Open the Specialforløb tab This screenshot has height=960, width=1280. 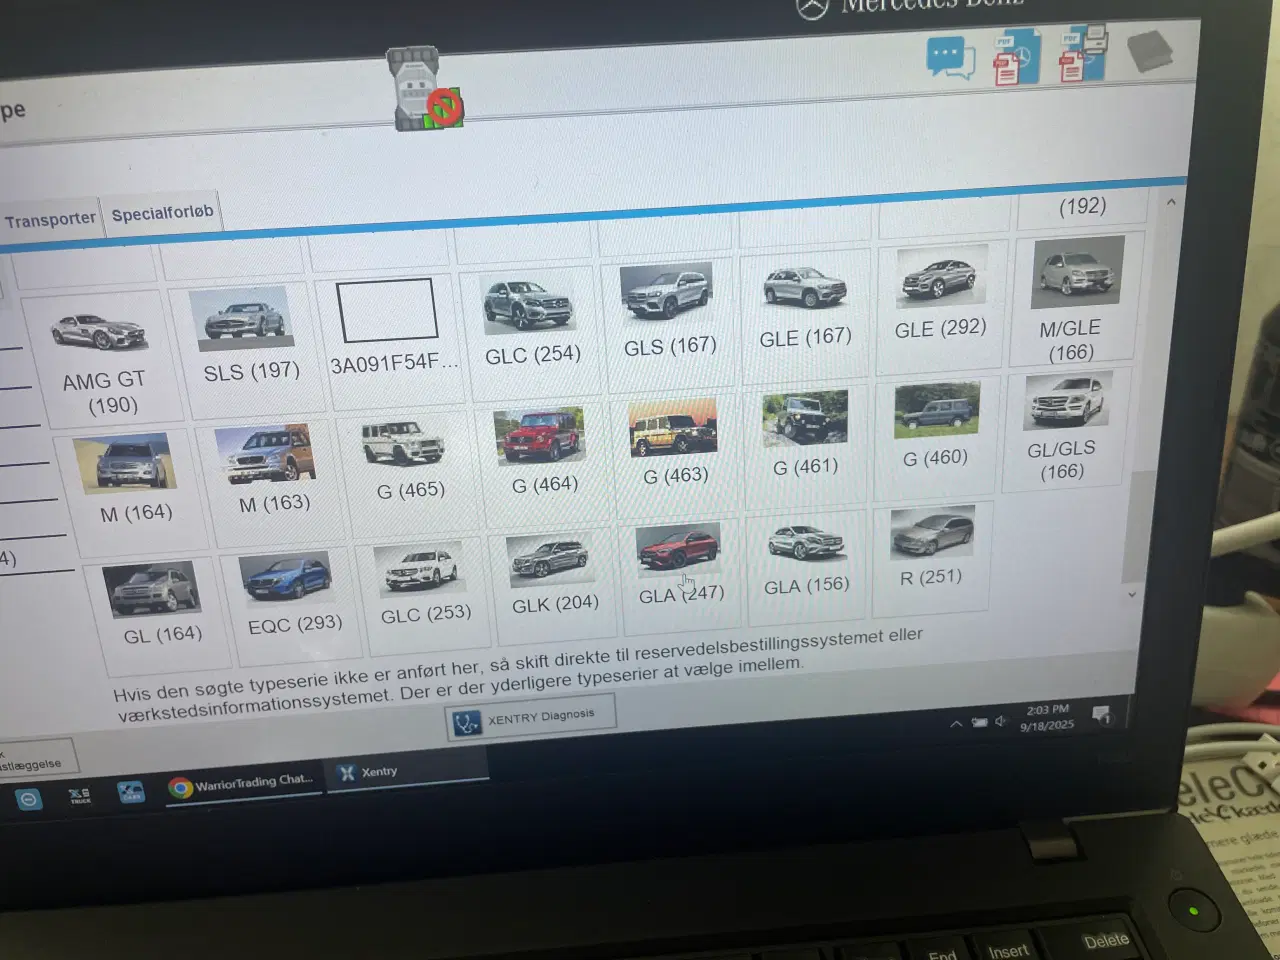pyautogui.click(x=162, y=213)
